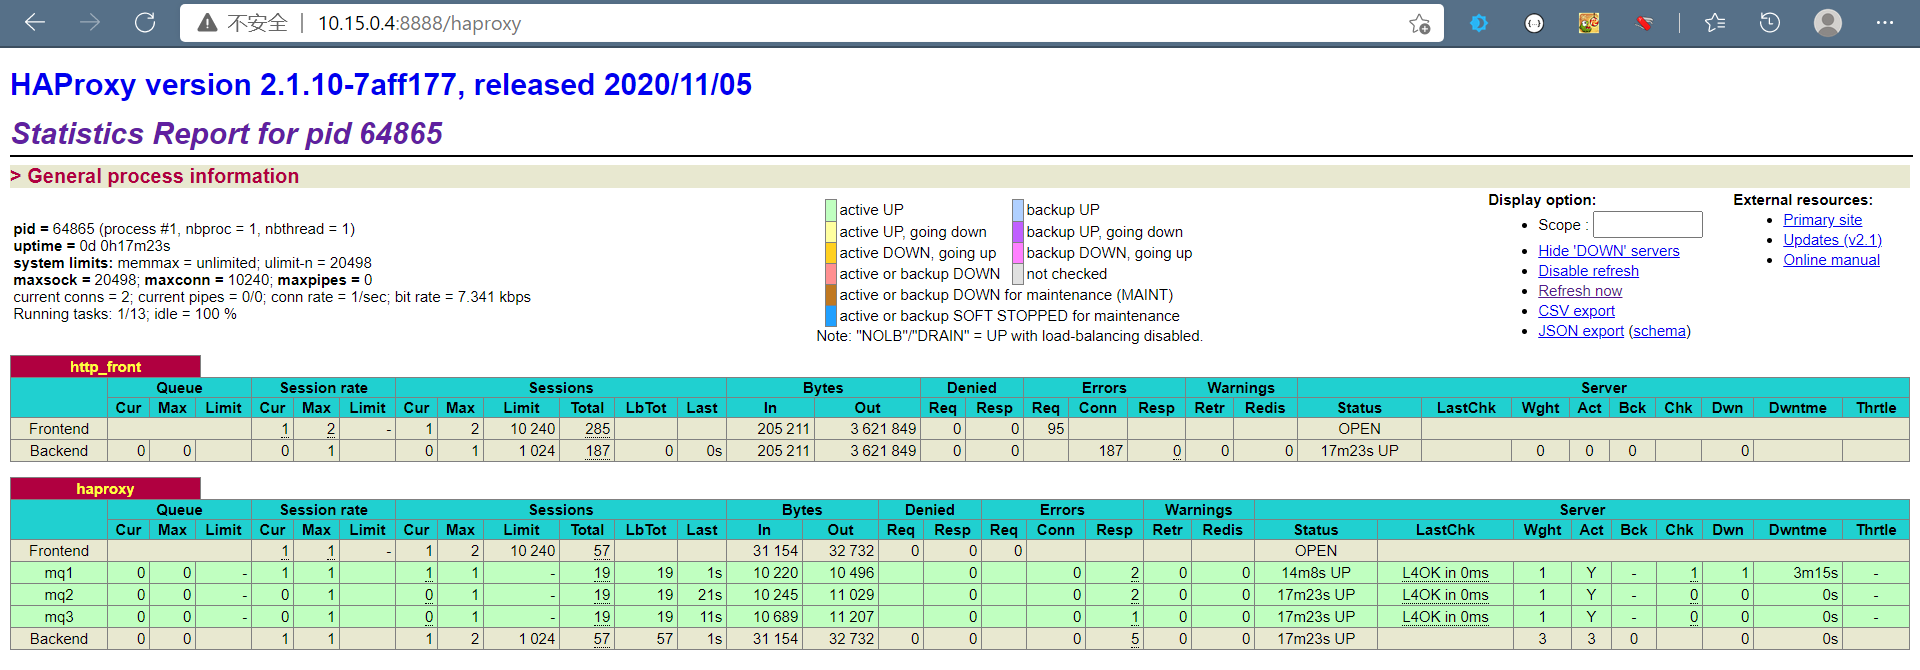1920x670 pixels.
Task: Click the MAINT brown legend swatch
Action: coord(830,294)
